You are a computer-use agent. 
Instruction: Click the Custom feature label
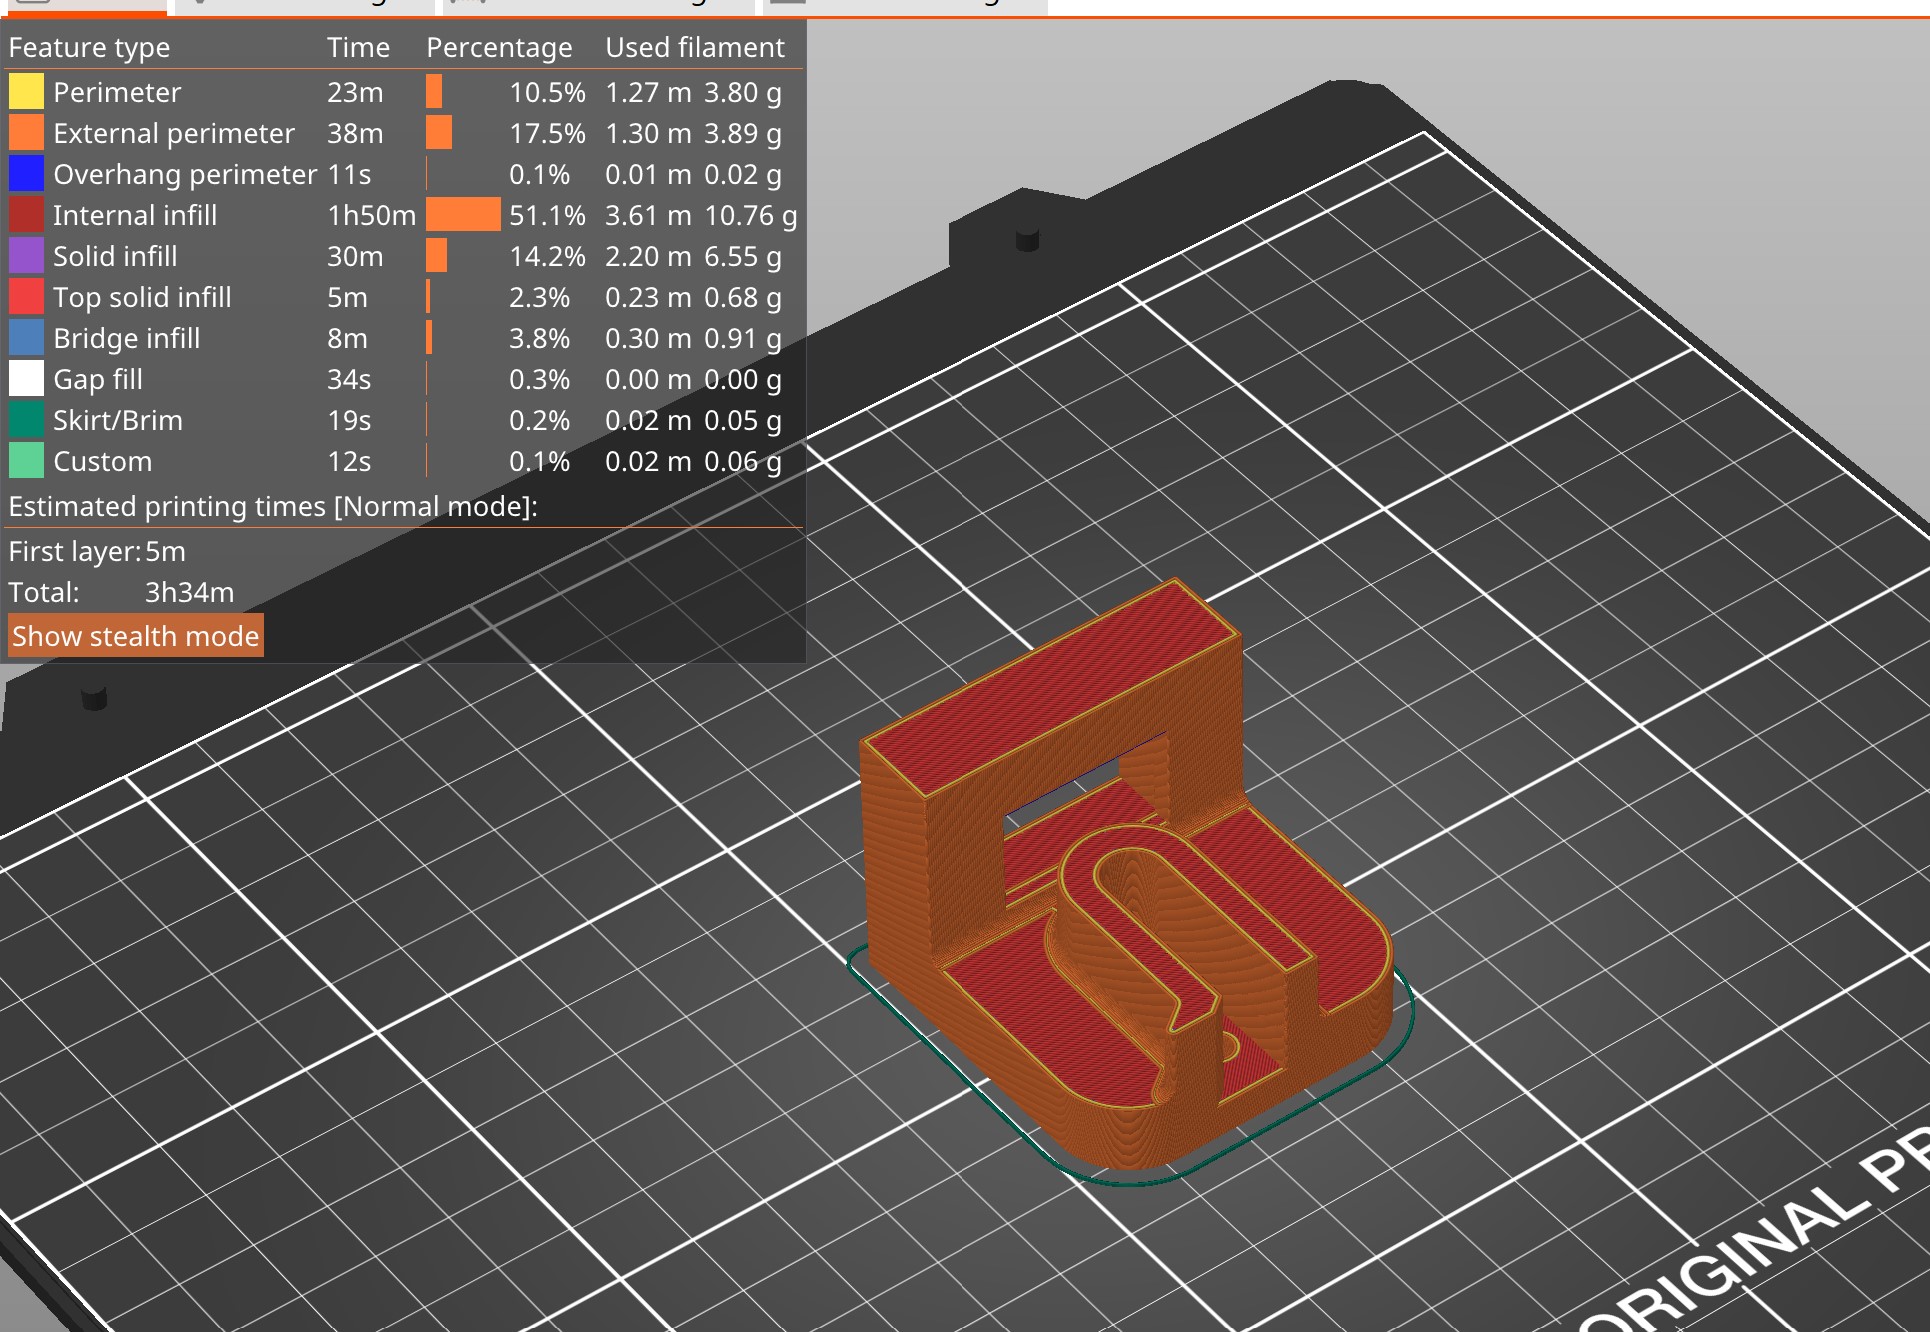click(103, 461)
